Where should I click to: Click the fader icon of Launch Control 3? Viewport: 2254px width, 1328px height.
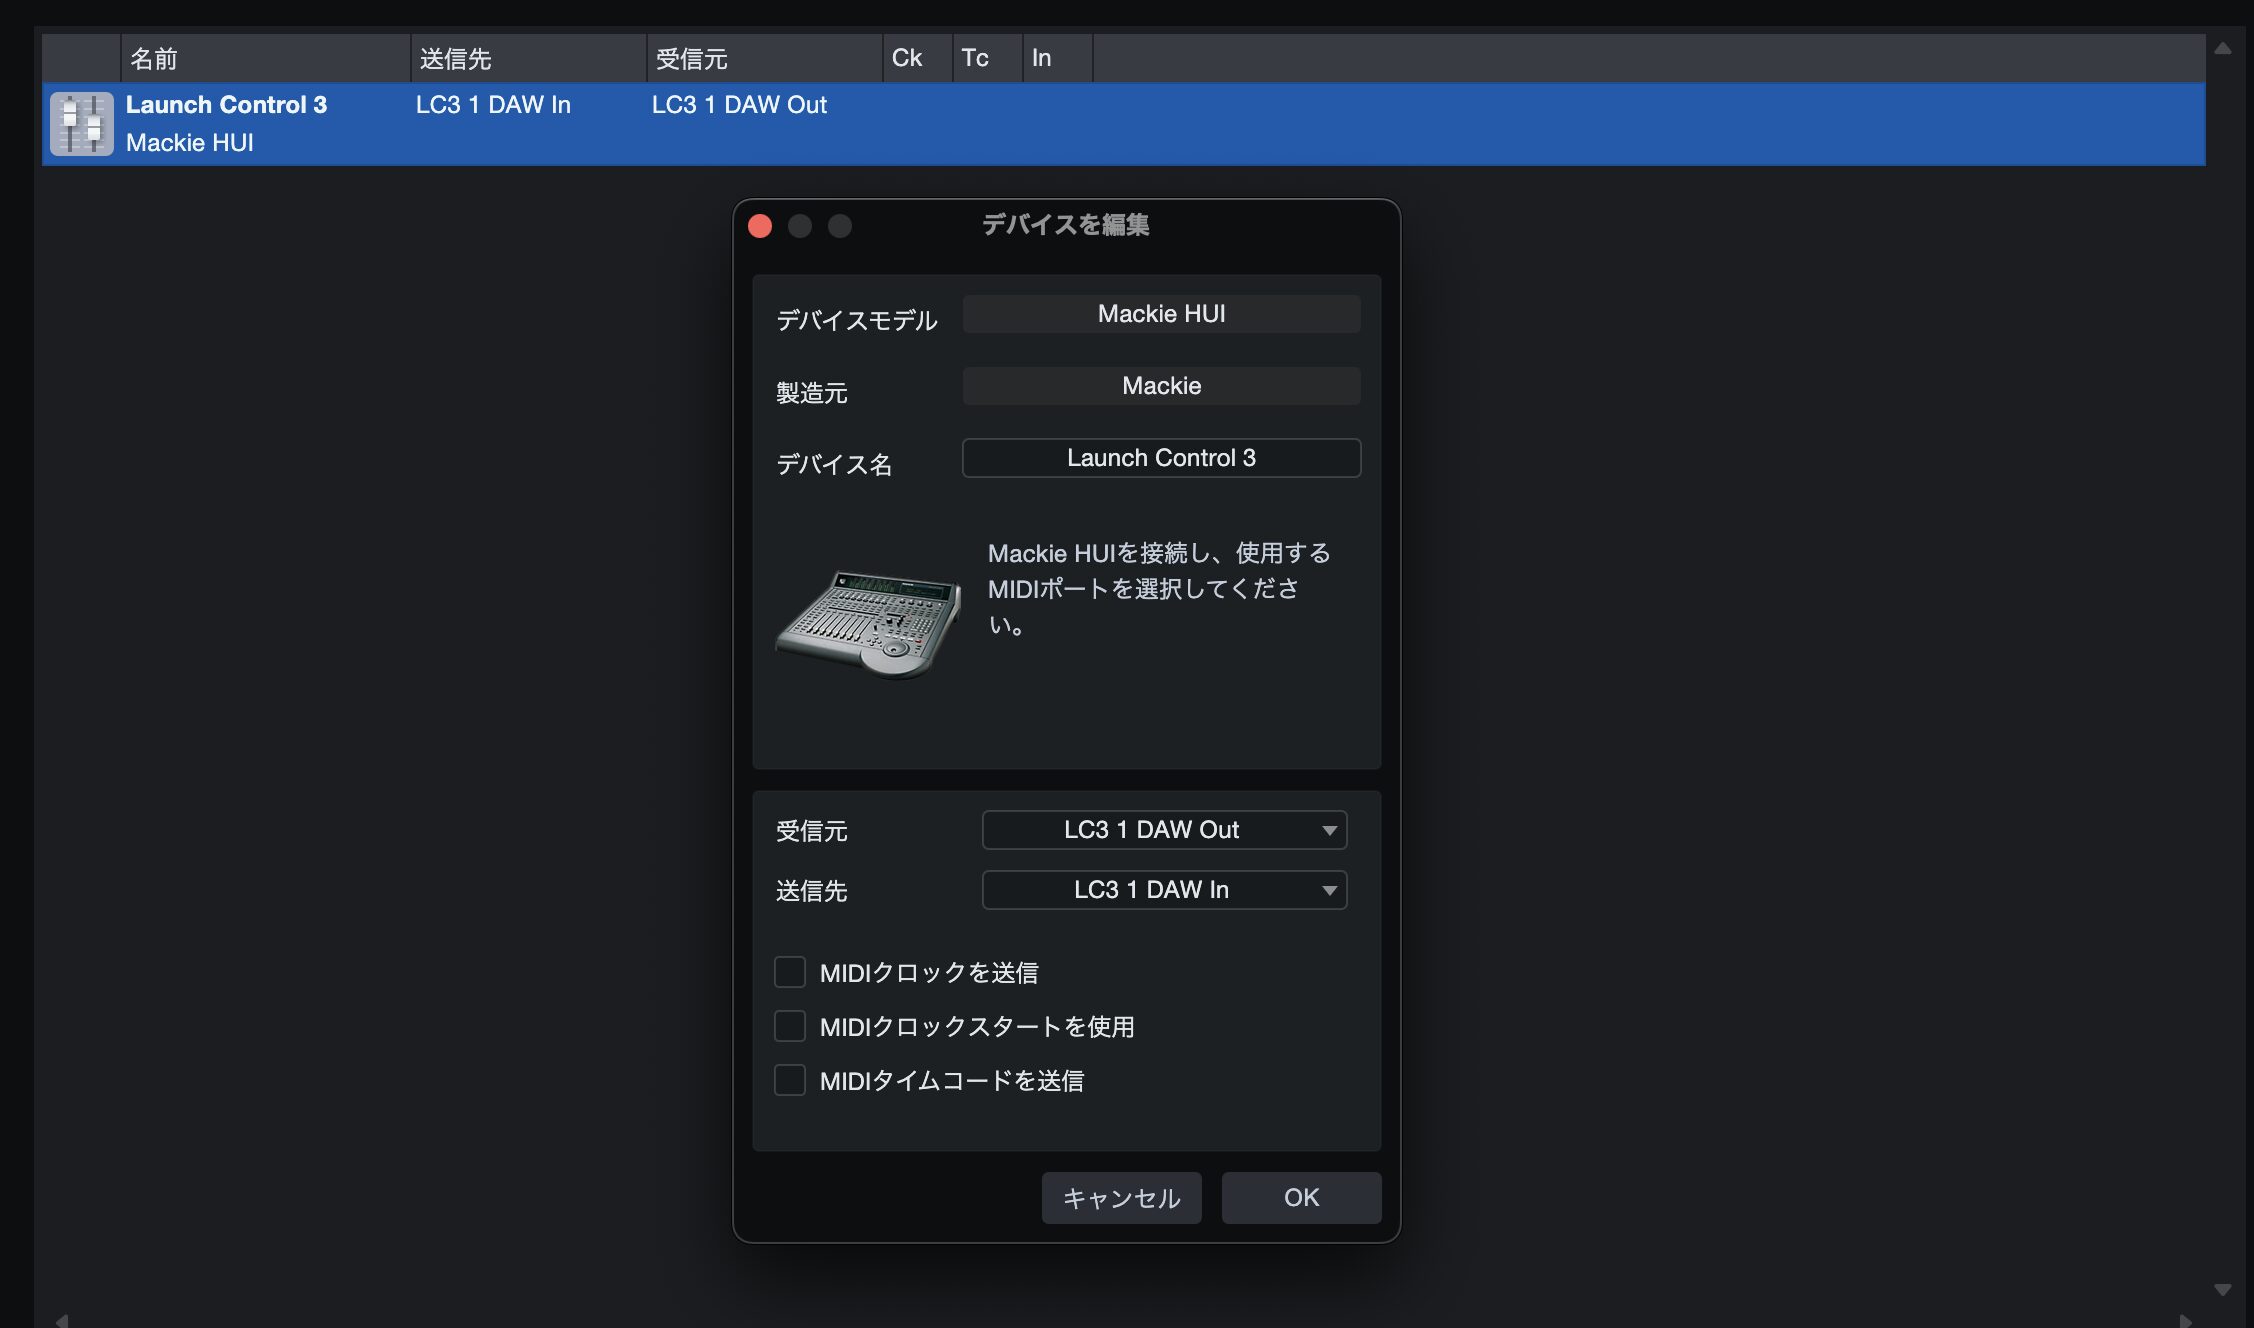[x=82, y=124]
